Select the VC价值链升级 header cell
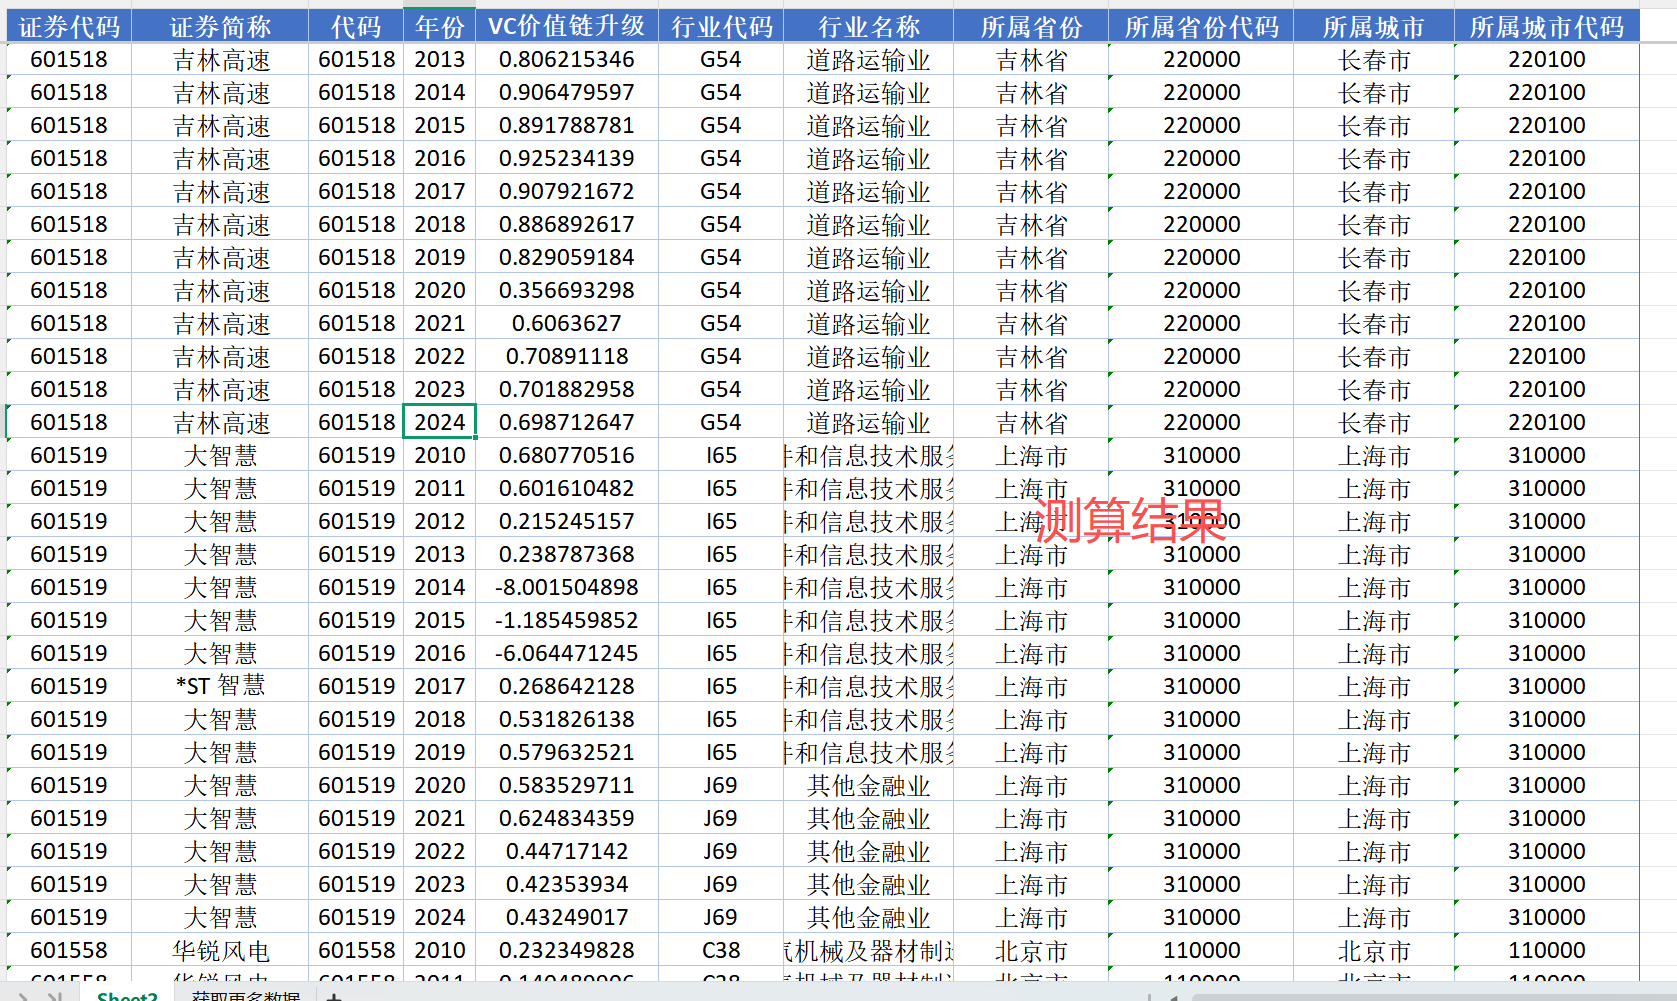The height and width of the screenshot is (1001, 1677). pyautogui.click(x=567, y=27)
